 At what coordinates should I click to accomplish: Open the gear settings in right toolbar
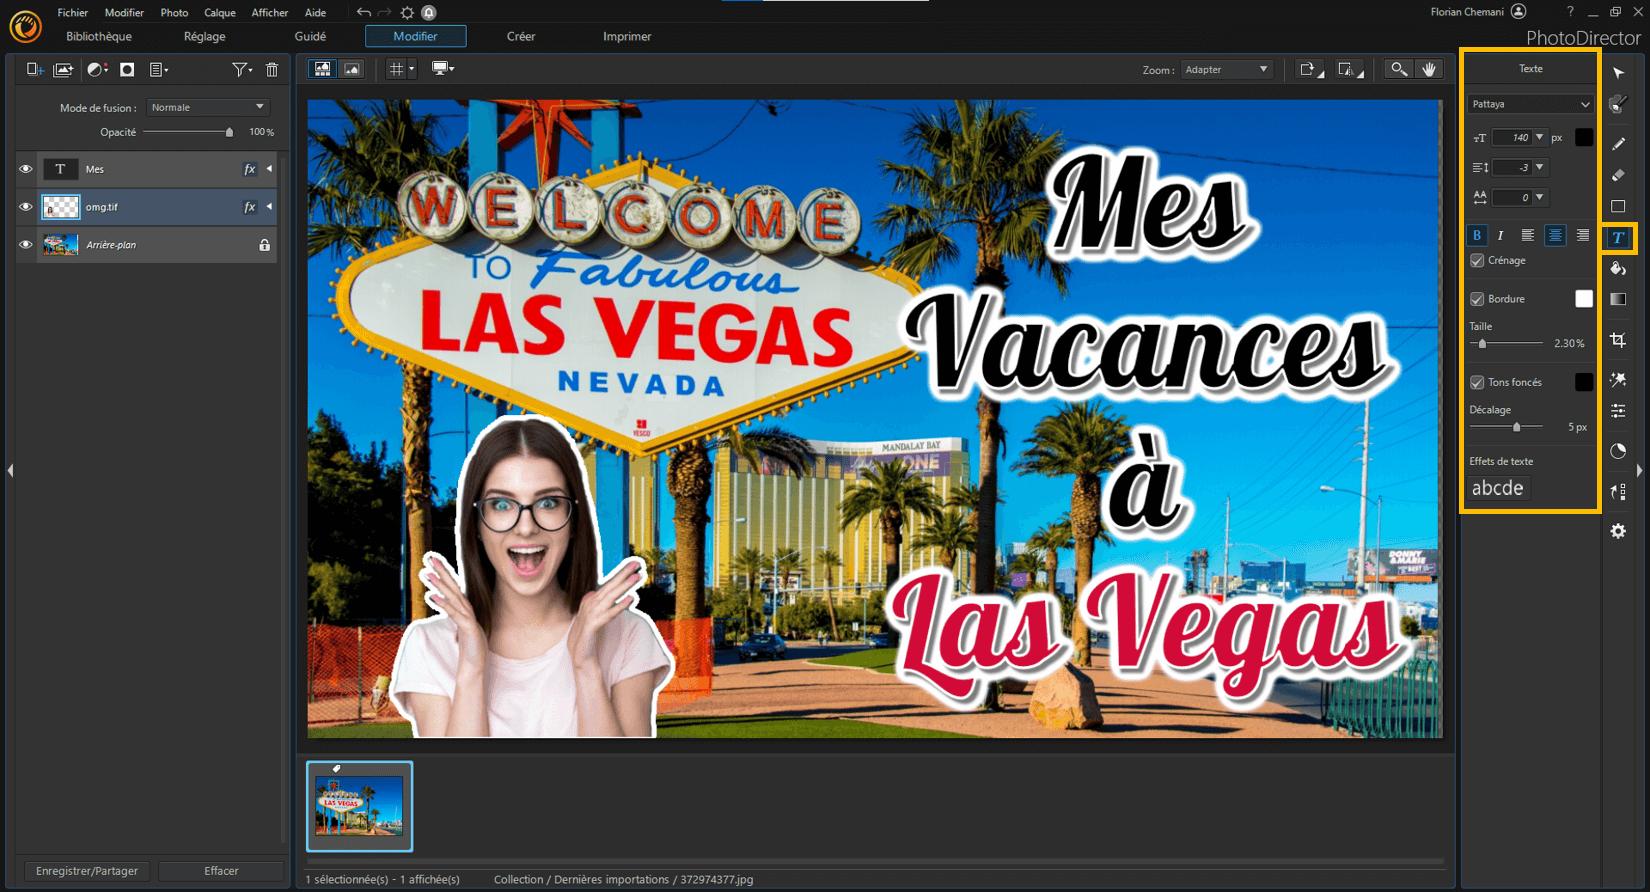[1618, 531]
